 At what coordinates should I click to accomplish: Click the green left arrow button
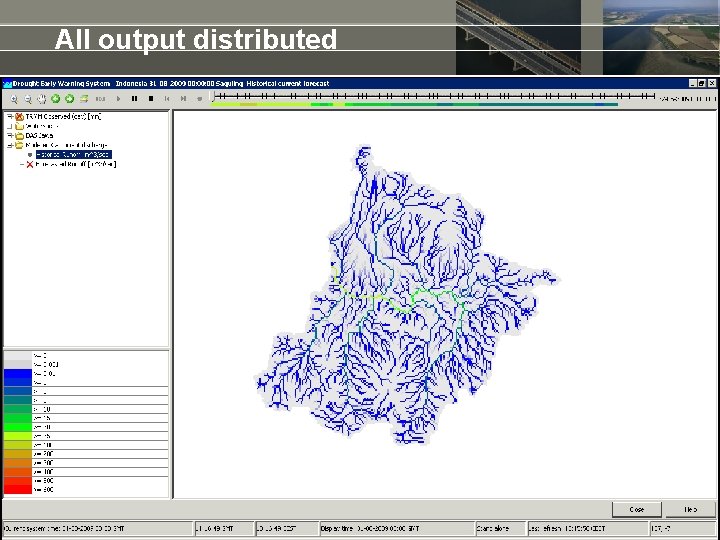pos(56,98)
